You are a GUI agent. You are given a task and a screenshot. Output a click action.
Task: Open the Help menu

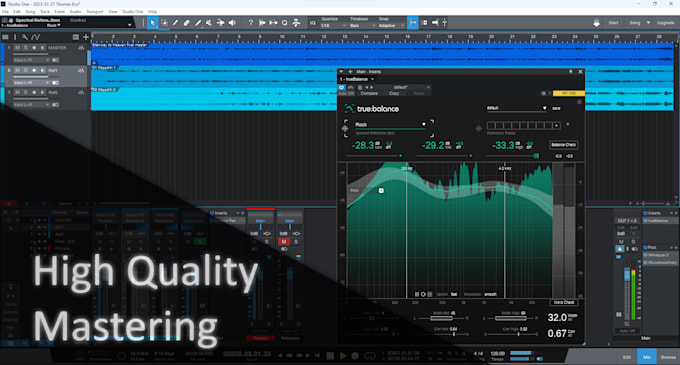pyautogui.click(x=152, y=12)
